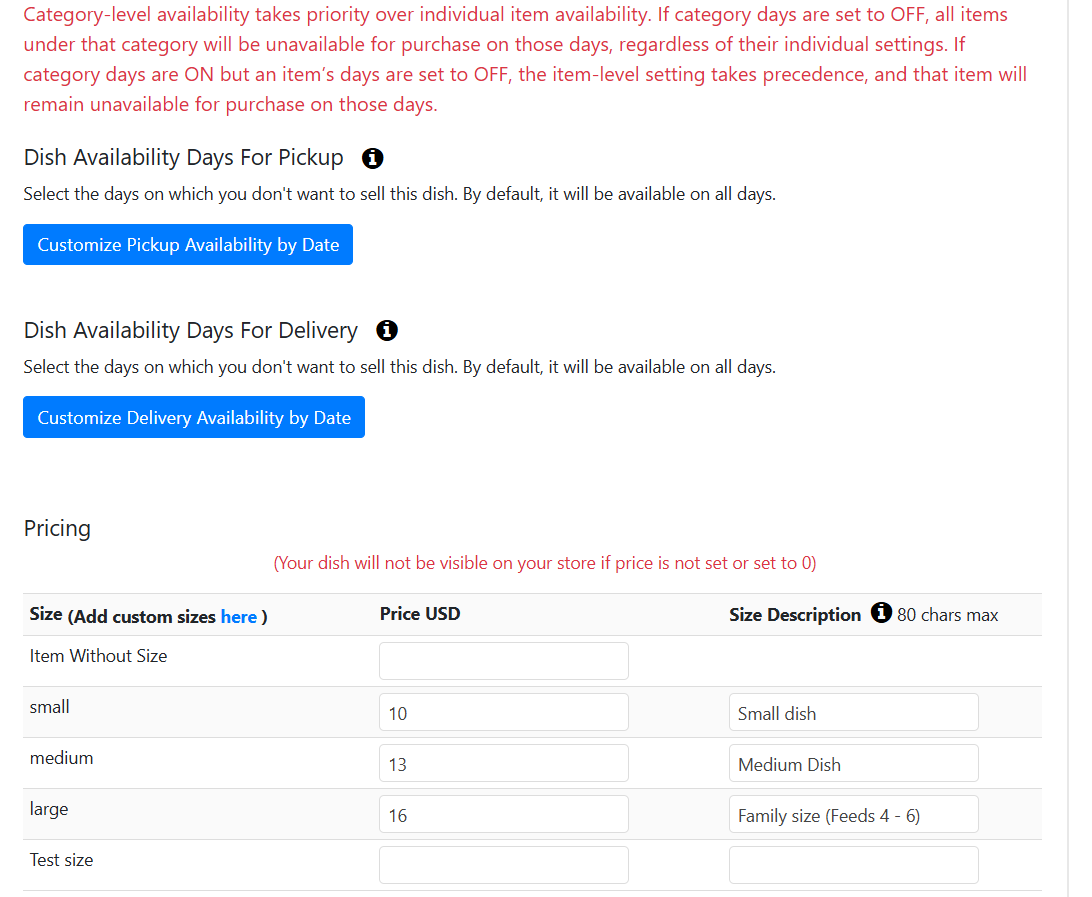The height and width of the screenshot is (897, 1092).
Task: Open Customize Delivery Availability by Date
Action: (x=194, y=418)
